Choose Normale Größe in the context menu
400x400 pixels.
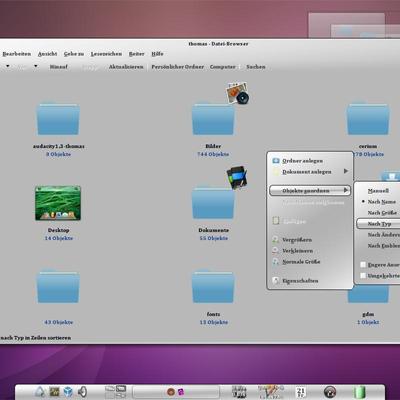pos(310,262)
